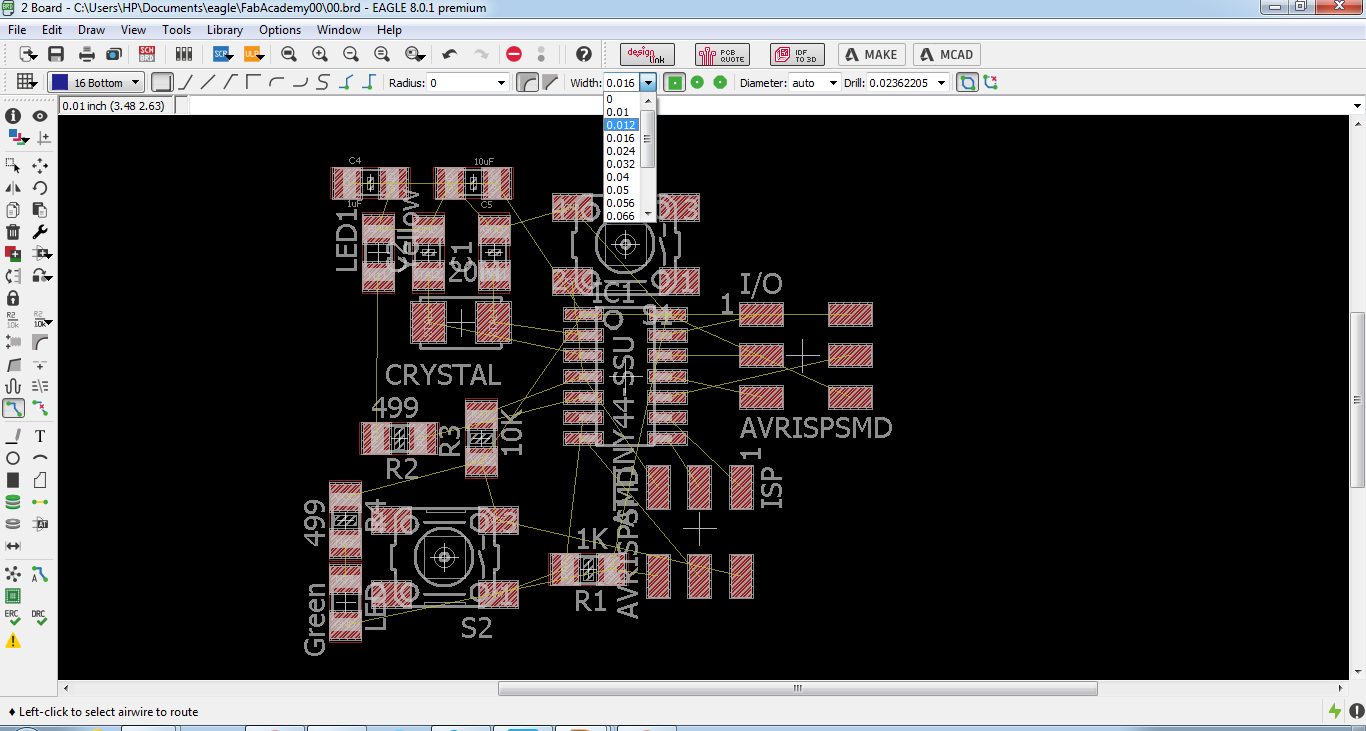The height and width of the screenshot is (731, 1366).
Task: Open the Draw menu
Action: [x=91, y=30]
